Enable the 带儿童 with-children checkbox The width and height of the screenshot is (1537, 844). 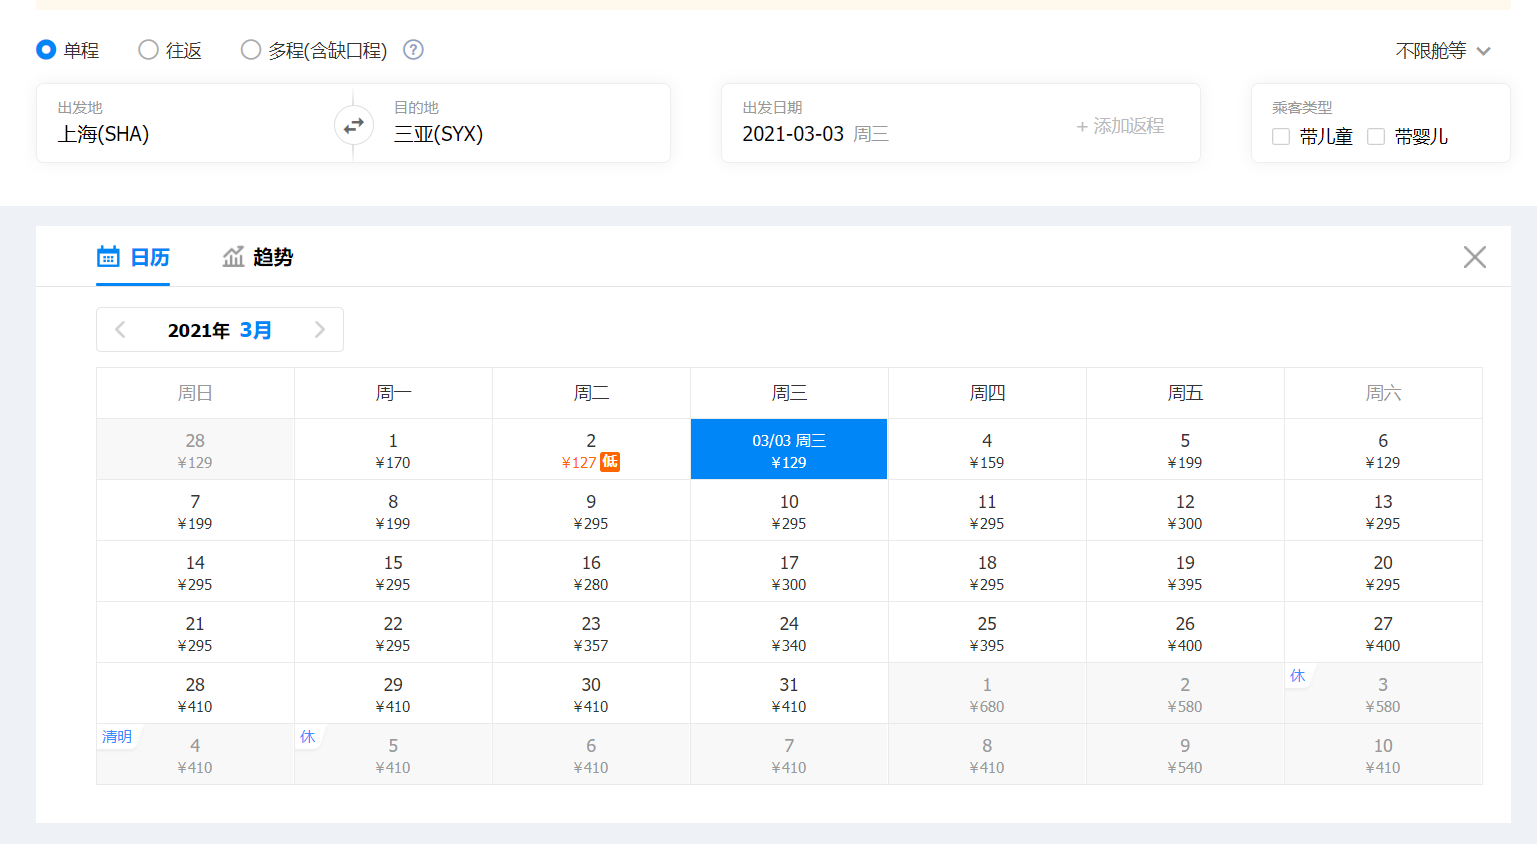1281,137
